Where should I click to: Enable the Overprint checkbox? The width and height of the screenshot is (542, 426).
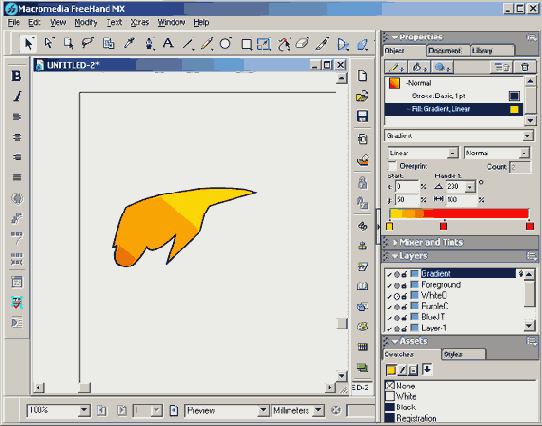pos(392,166)
